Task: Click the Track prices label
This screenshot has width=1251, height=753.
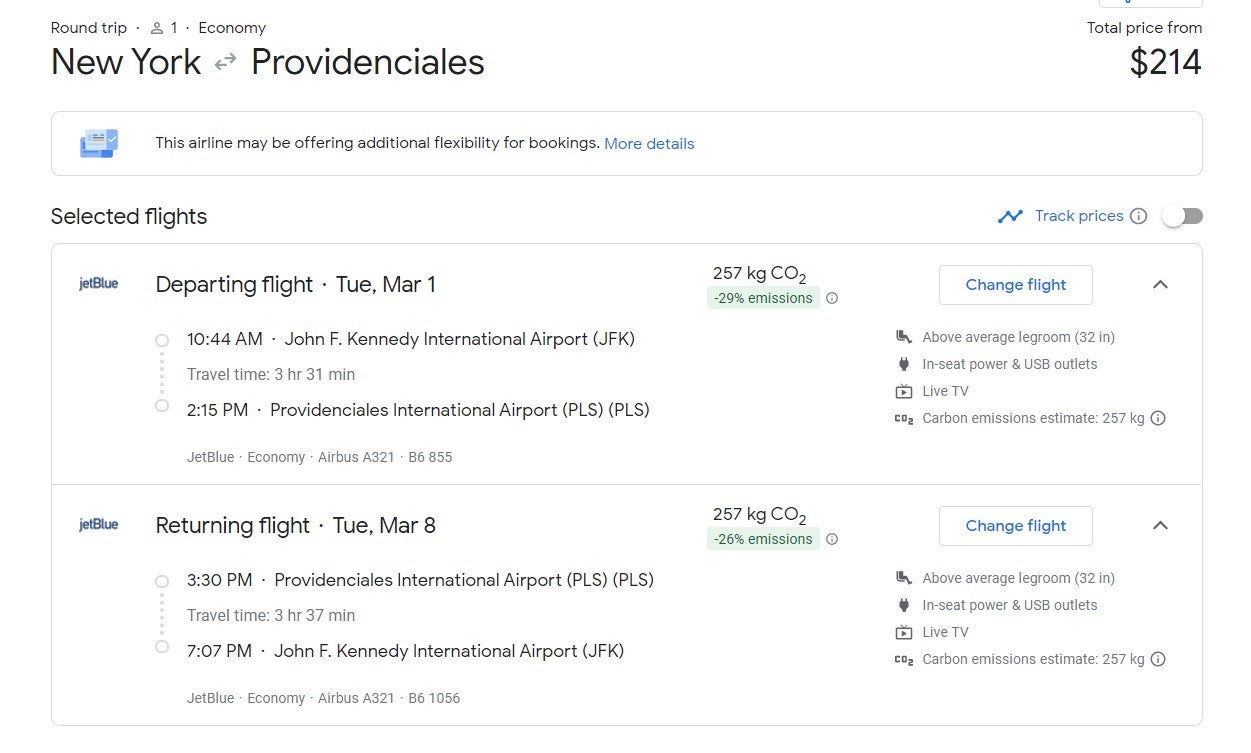Action: 1079,216
